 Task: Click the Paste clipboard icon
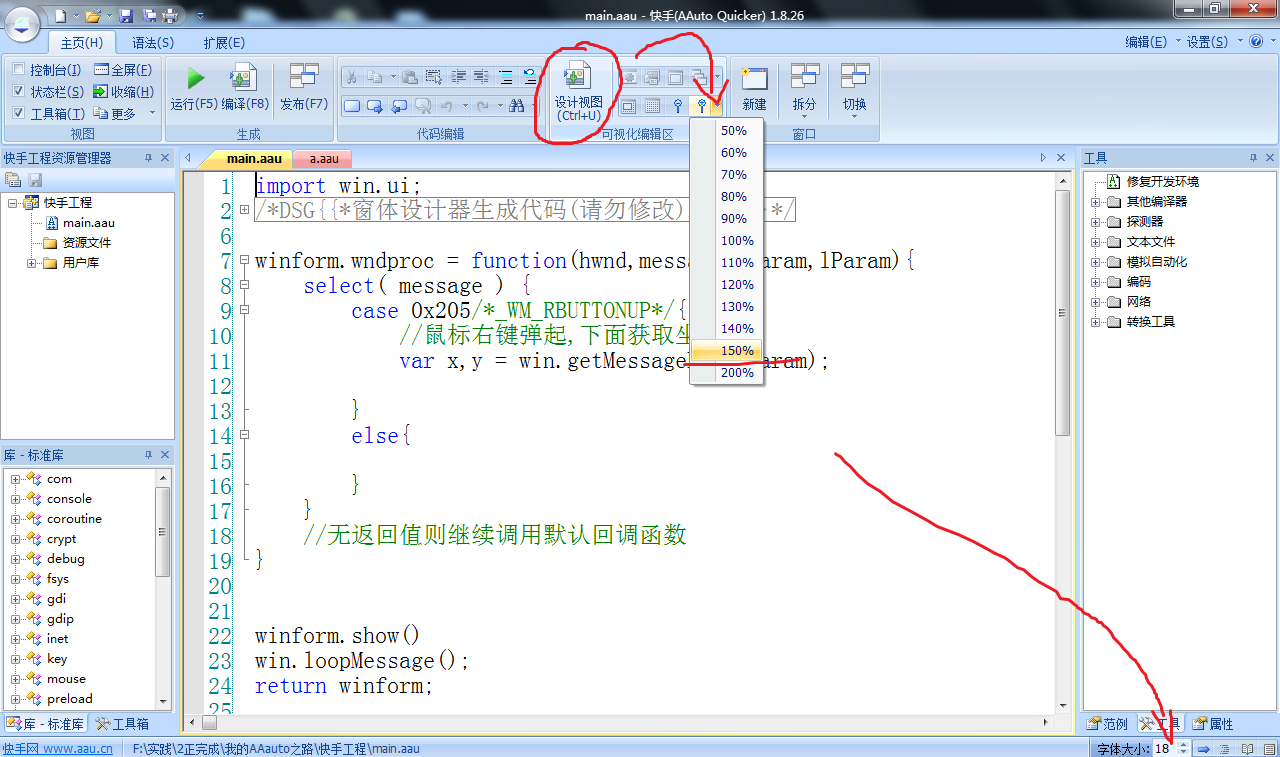tap(410, 77)
